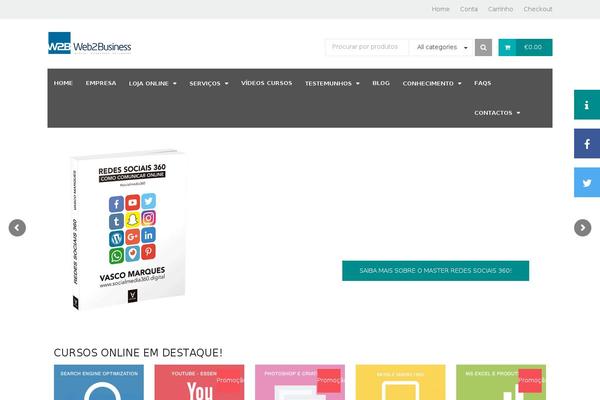Screen dimensions: 600x400
Task: Click the Cursos Online em Destaque heading
Action: (138, 353)
